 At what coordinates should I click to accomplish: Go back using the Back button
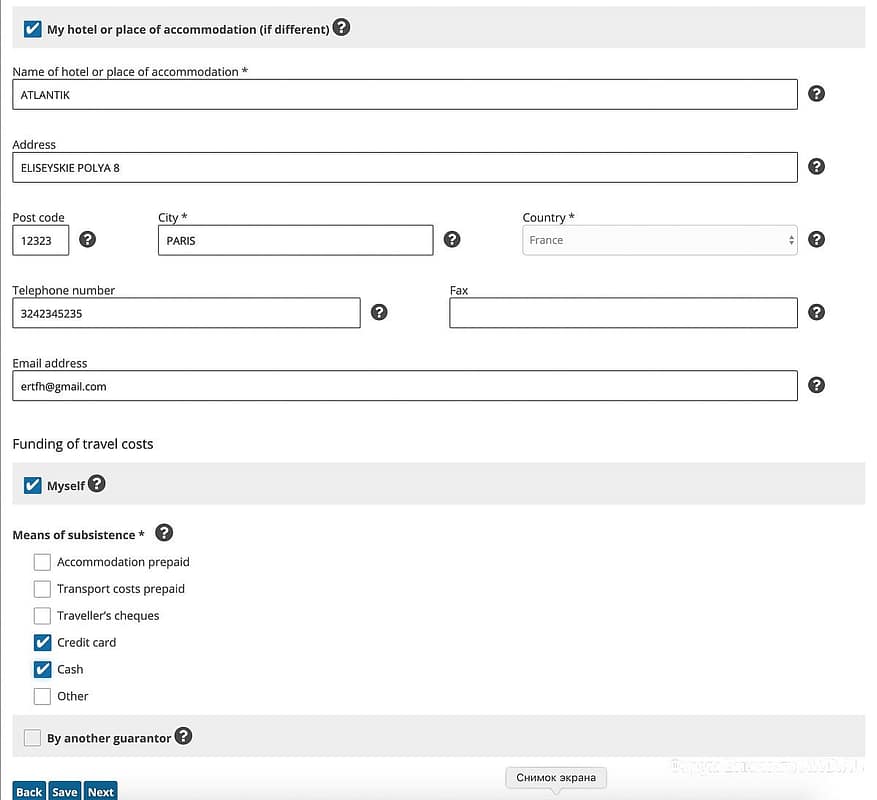[29, 791]
